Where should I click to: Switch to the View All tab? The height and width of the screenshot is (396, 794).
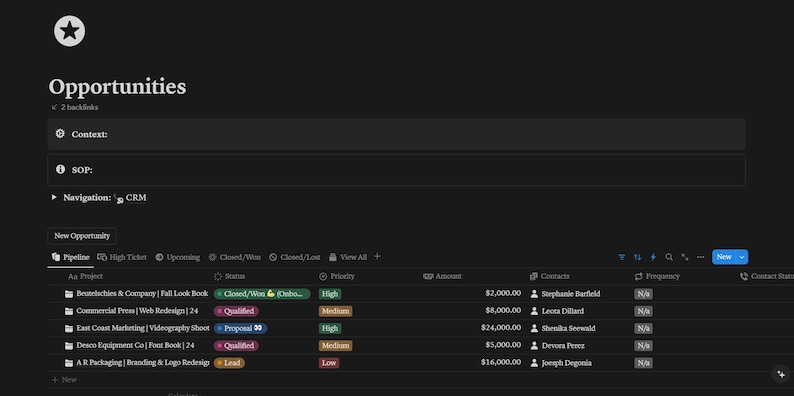pos(348,257)
